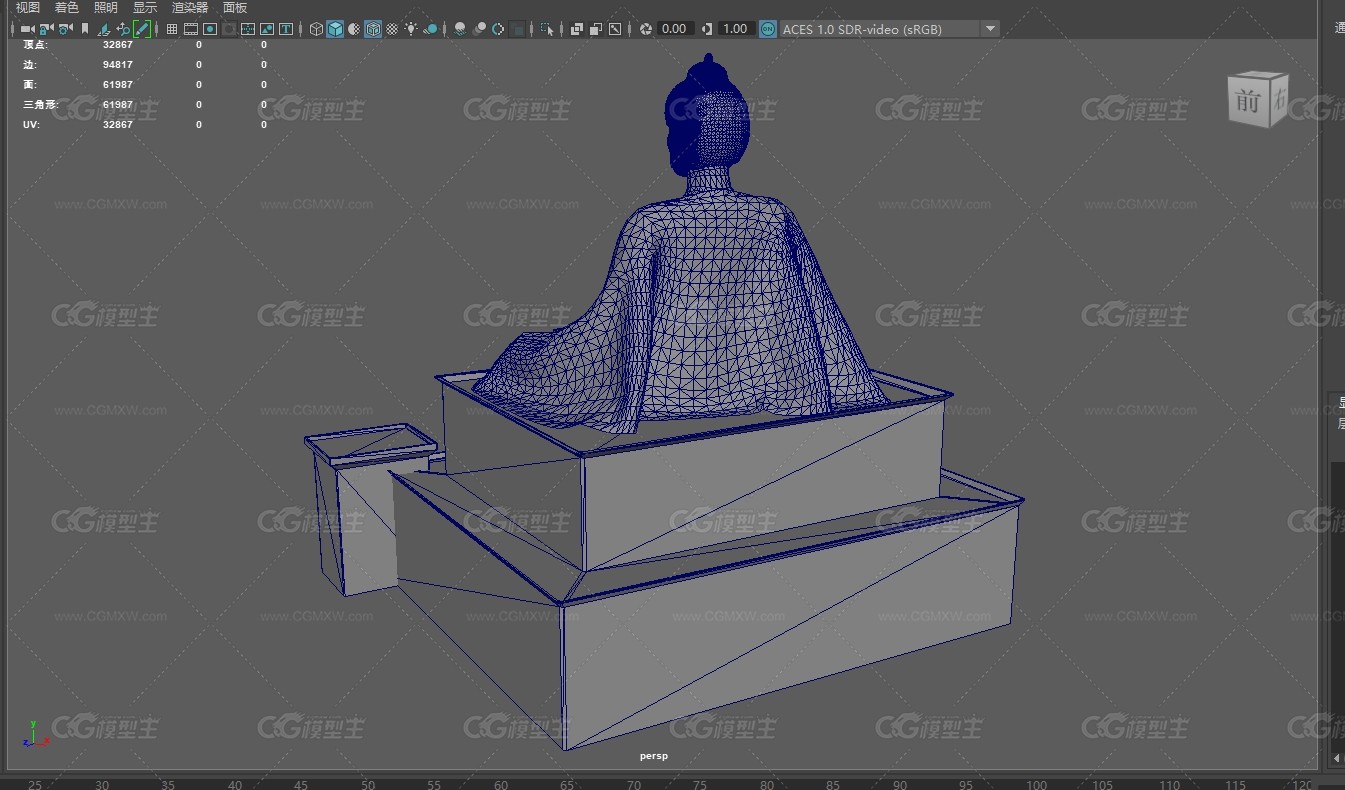Click the Use Default Material icon
The height and width of the screenshot is (790, 1345).
354,29
